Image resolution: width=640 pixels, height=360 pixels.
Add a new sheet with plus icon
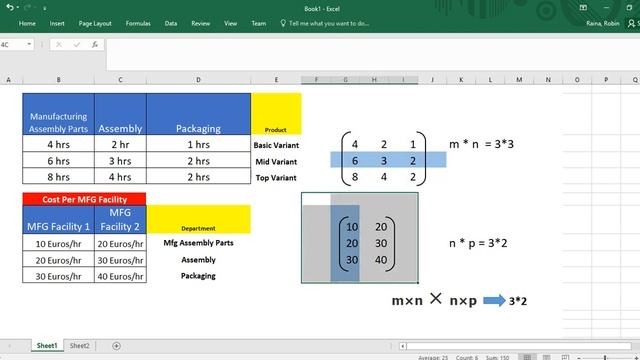point(116,346)
